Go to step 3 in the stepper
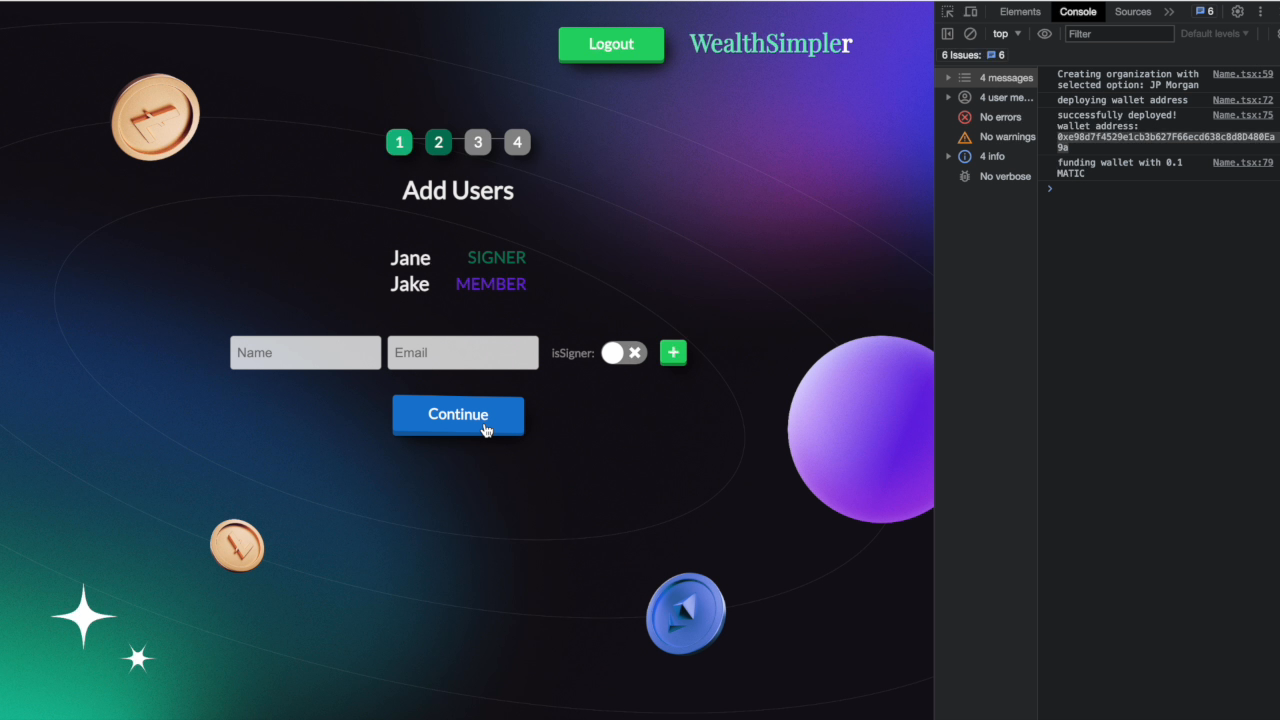This screenshot has height=720, width=1280. pos(478,142)
